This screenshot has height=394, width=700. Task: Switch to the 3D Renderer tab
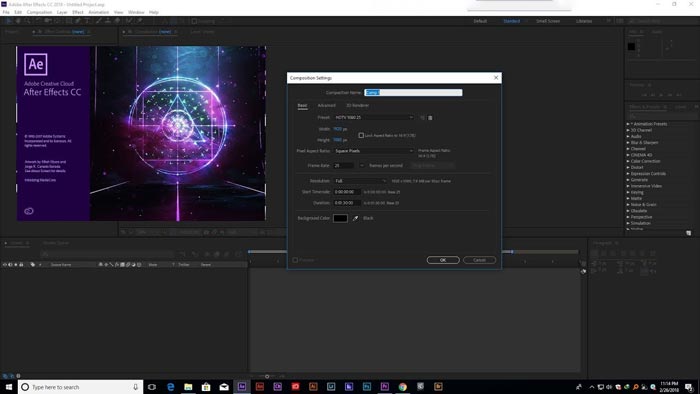point(358,106)
